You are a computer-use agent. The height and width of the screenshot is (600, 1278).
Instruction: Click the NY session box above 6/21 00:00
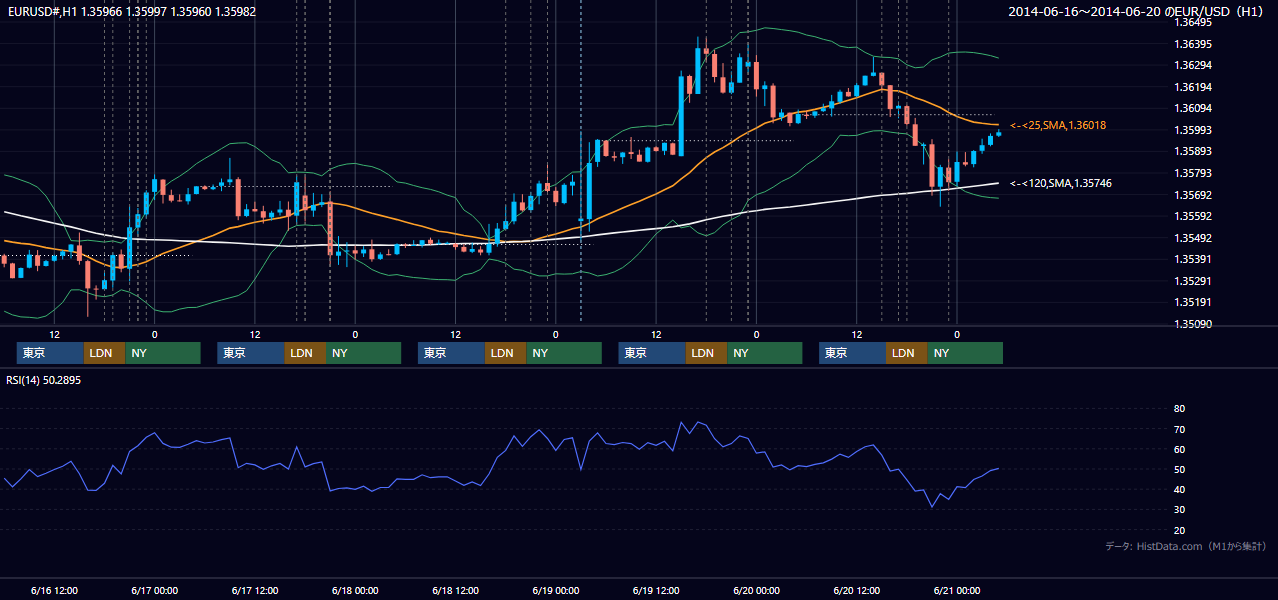tap(965, 353)
